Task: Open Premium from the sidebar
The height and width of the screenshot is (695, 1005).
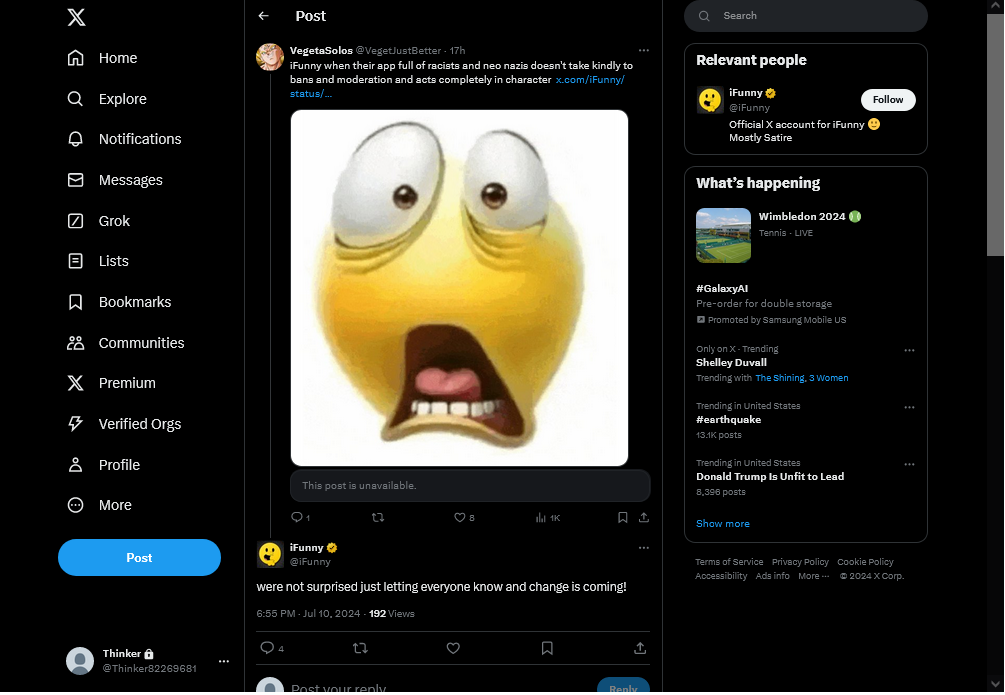Action: pos(112,383)
